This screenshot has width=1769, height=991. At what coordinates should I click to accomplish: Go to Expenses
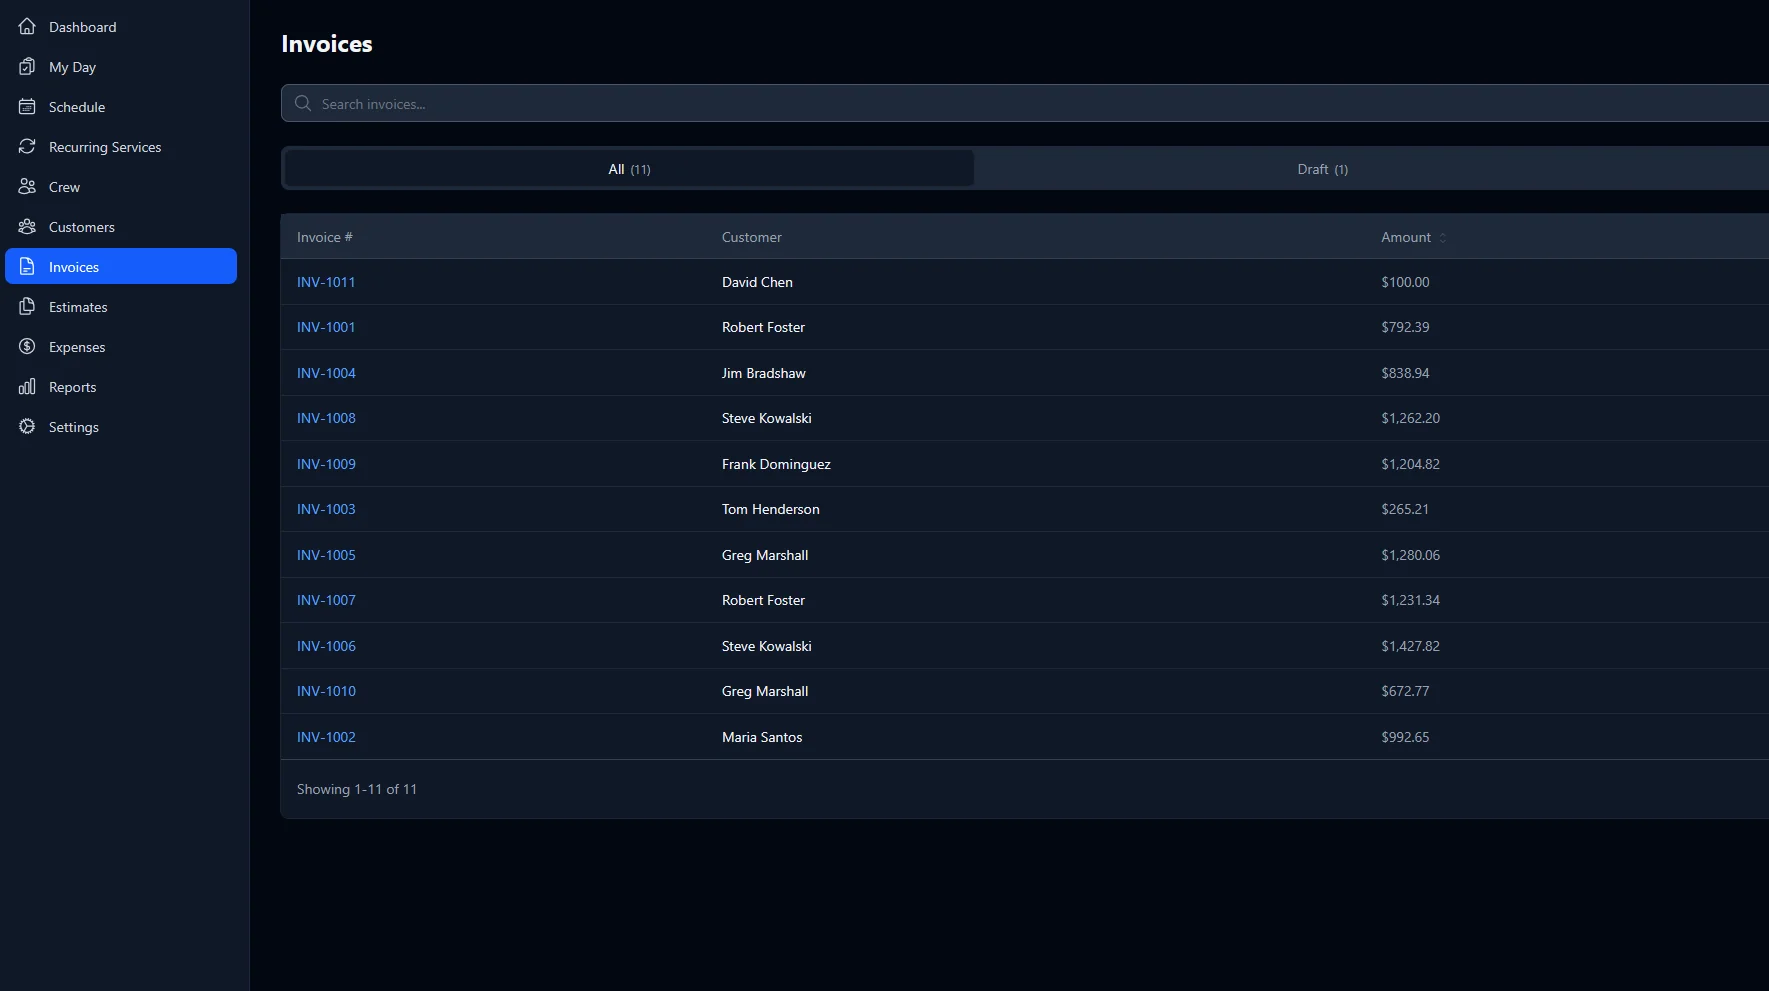(x=121, y=347)
